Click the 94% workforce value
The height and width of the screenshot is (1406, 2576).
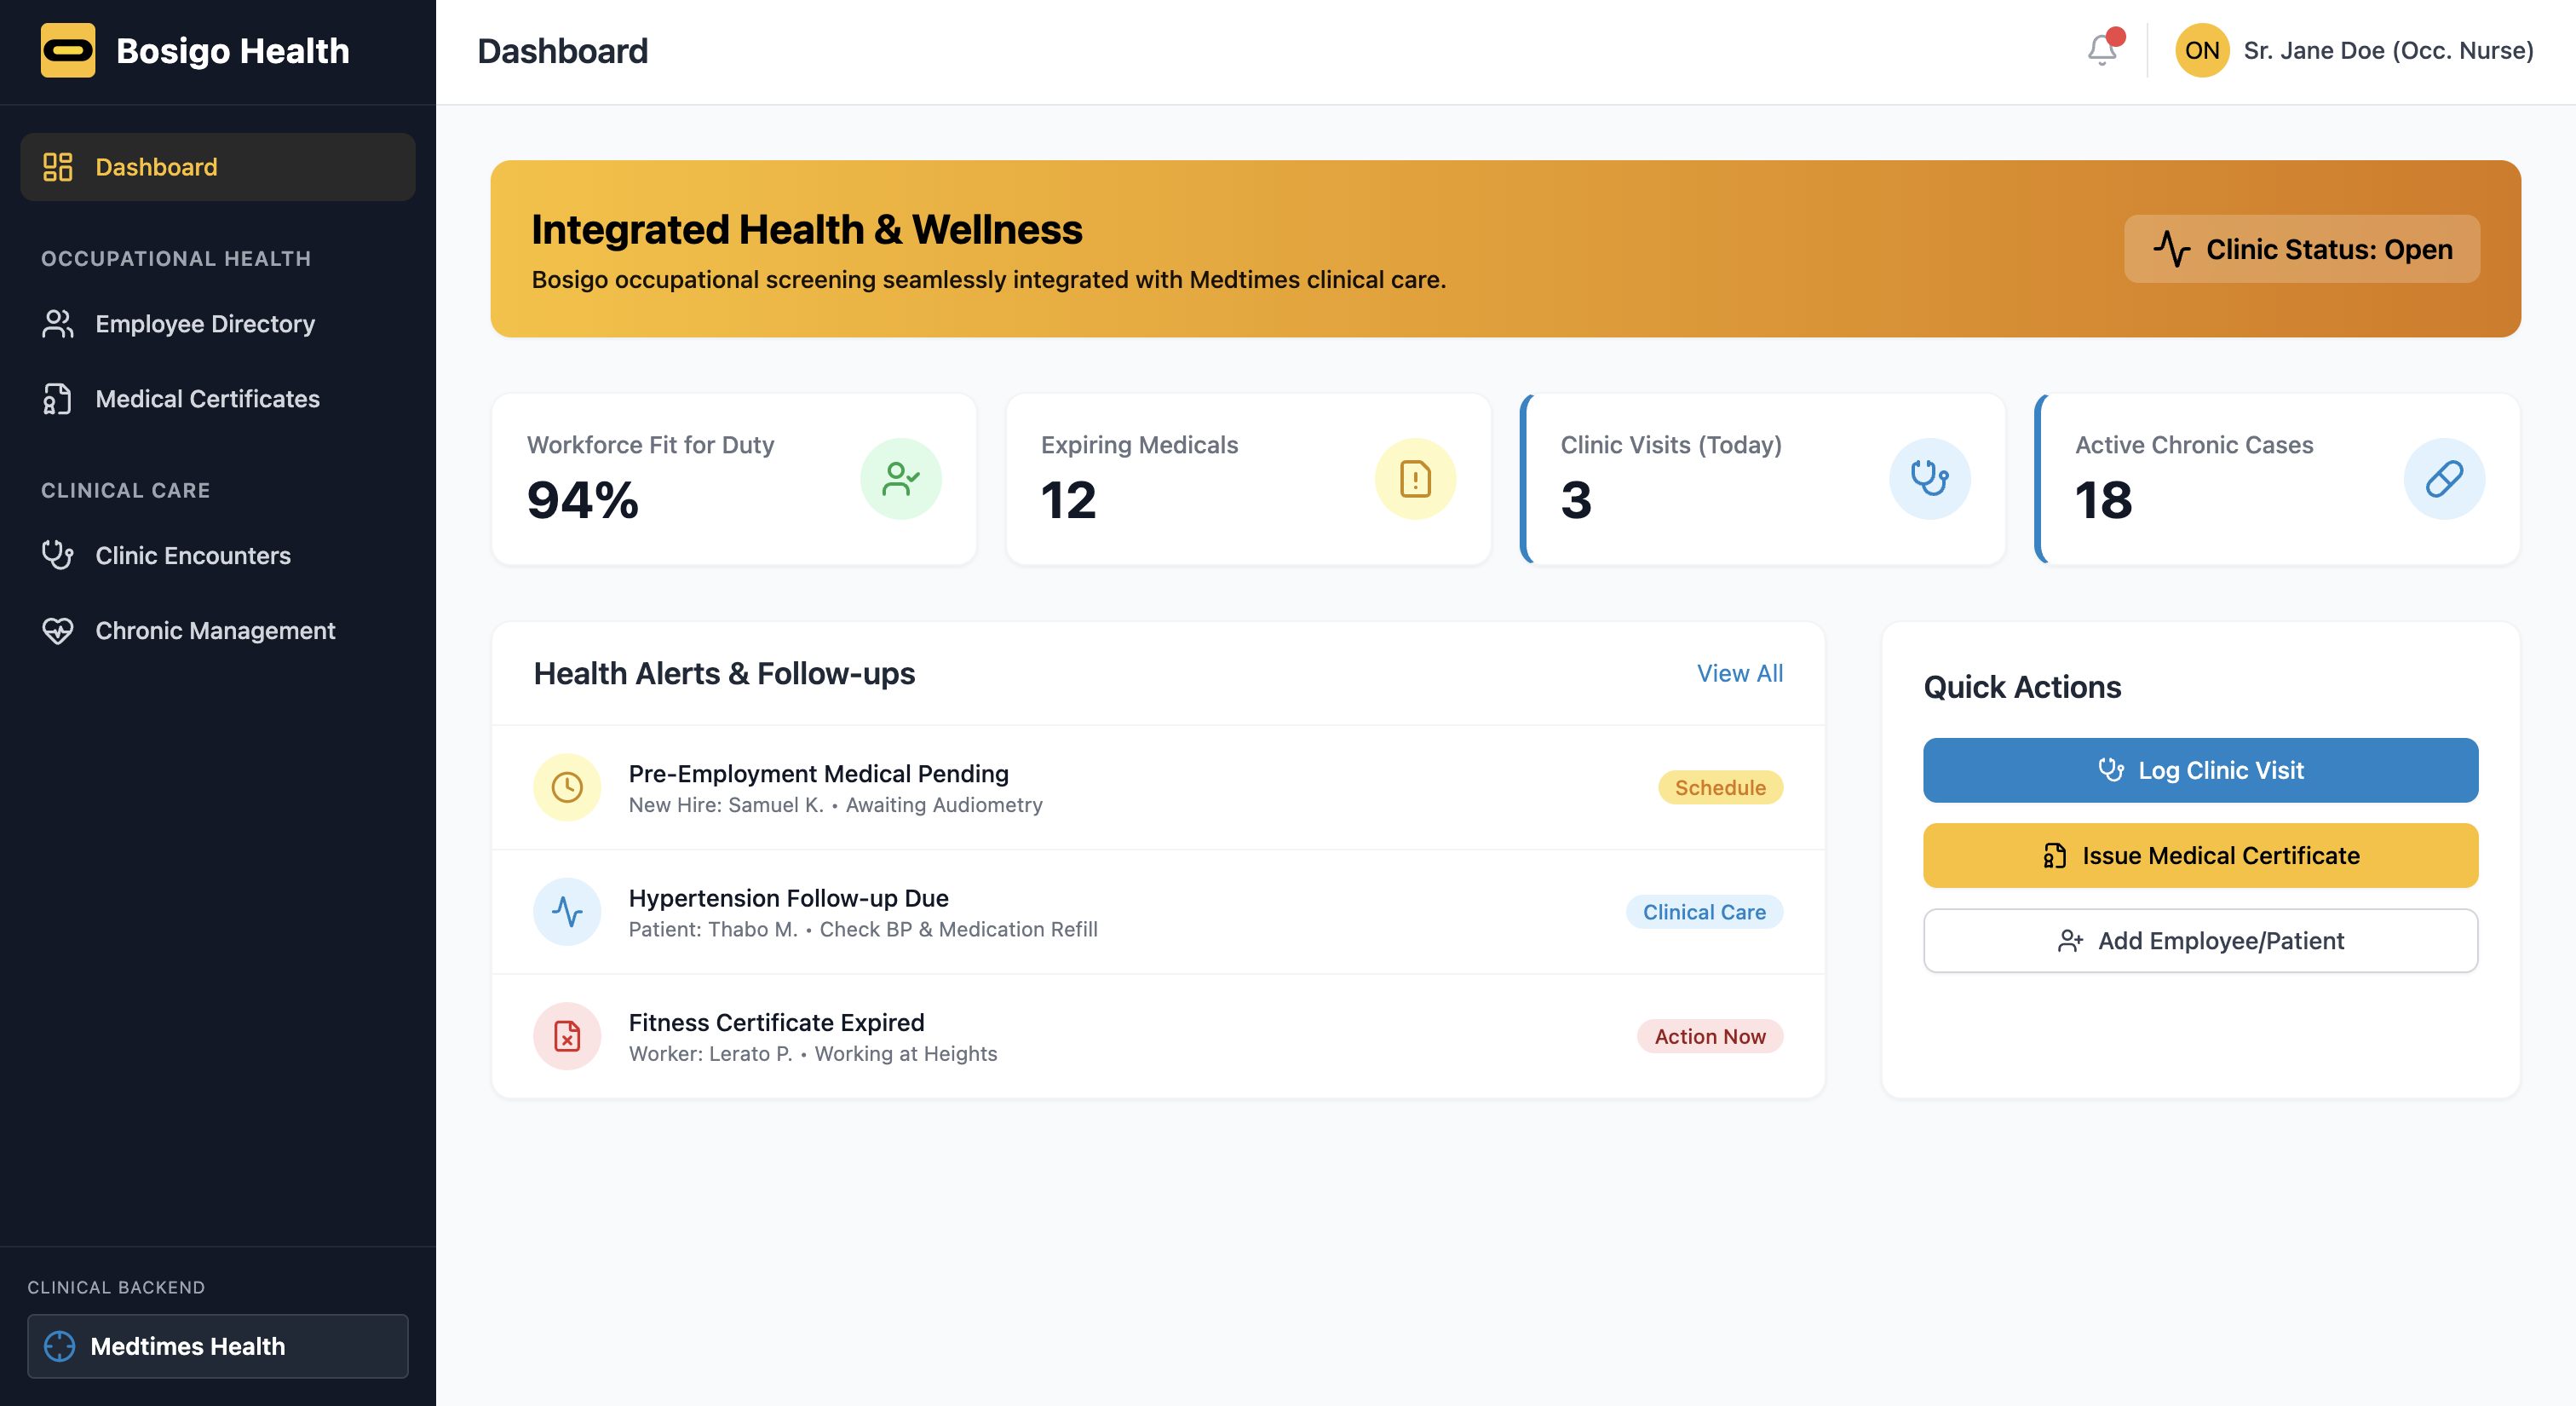(582, 499)
